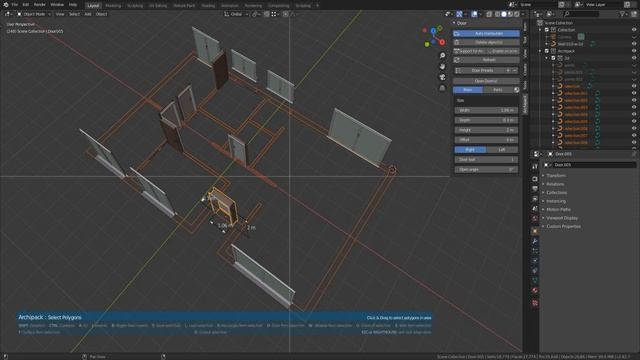
Task: Switch to the UV Editing workspace tab
Action: (158, 6)
